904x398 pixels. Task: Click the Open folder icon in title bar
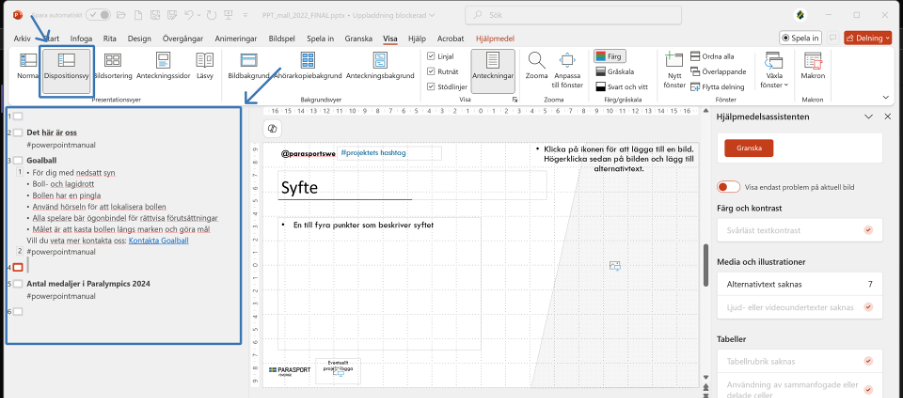click(x=121, y=15)
